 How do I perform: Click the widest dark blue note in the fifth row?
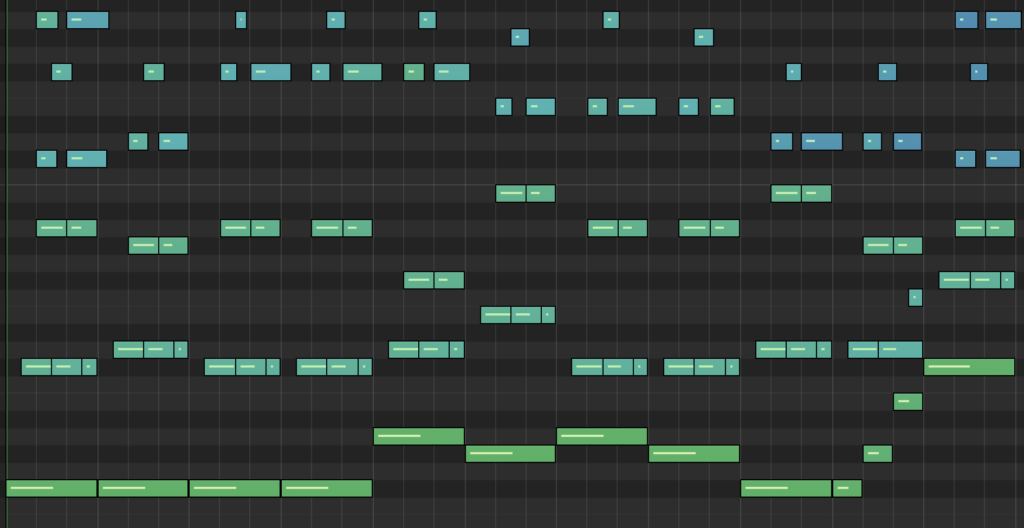click(x=821, y=141)
